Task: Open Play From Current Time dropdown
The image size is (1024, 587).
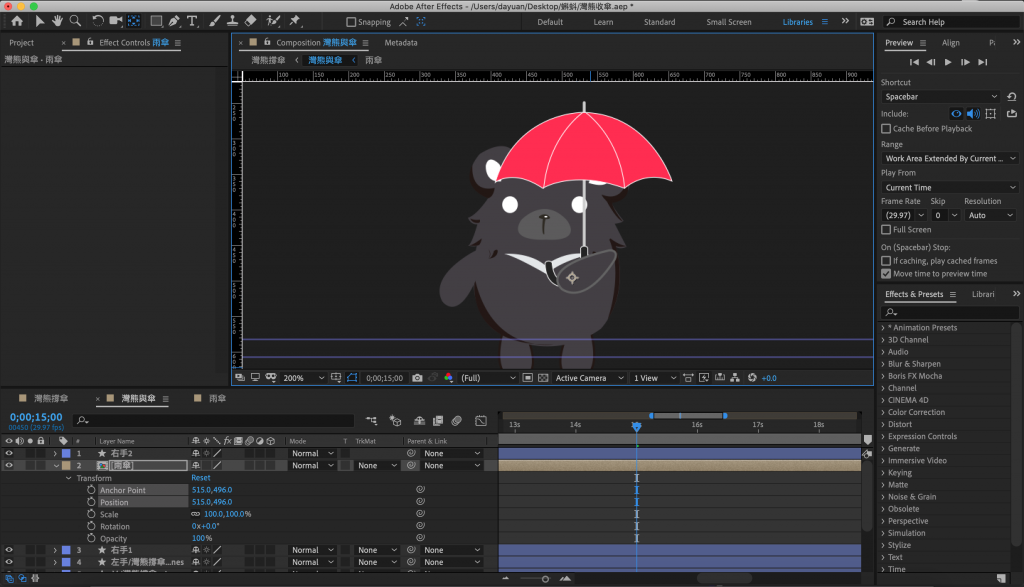Action: click(950, 187)
